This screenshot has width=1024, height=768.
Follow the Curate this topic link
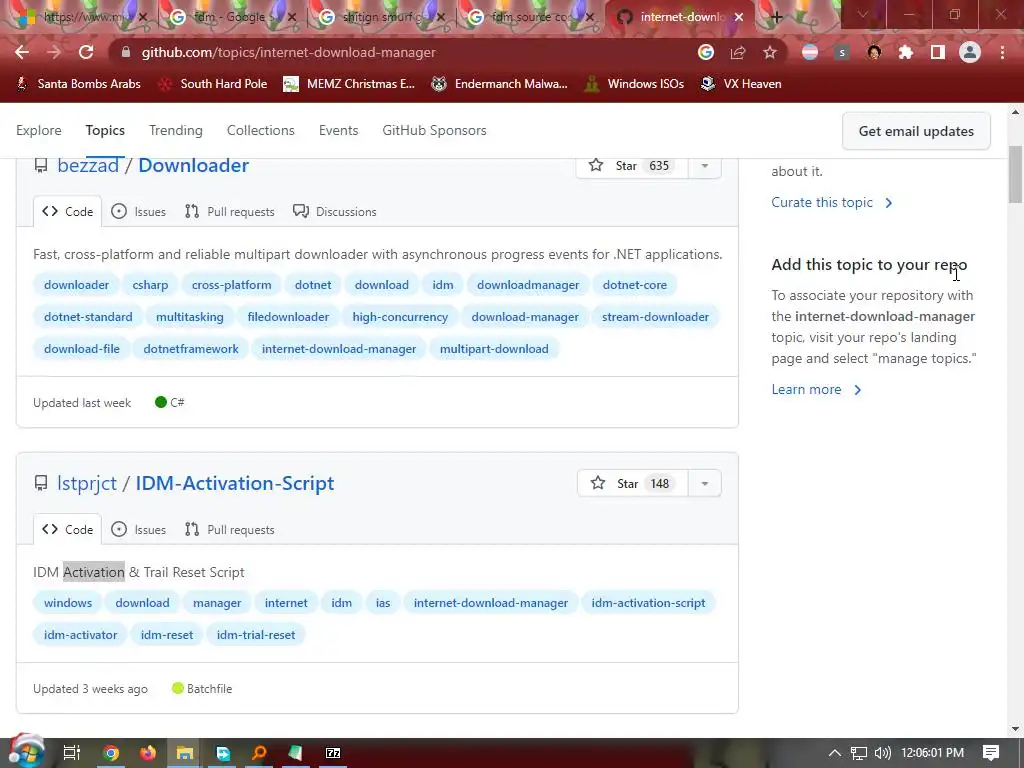831,202
